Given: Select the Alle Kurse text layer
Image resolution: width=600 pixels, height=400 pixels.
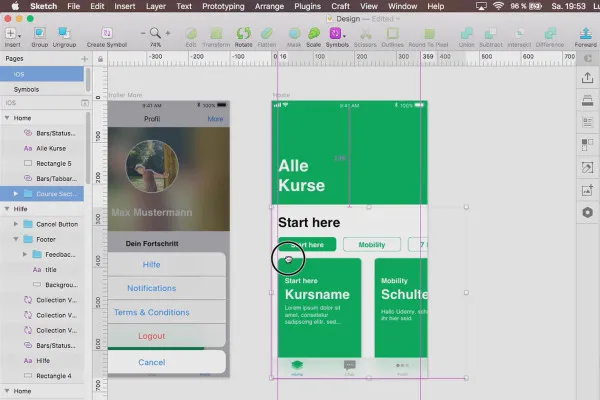Looking at the screenshot, I should pos(42,148).
